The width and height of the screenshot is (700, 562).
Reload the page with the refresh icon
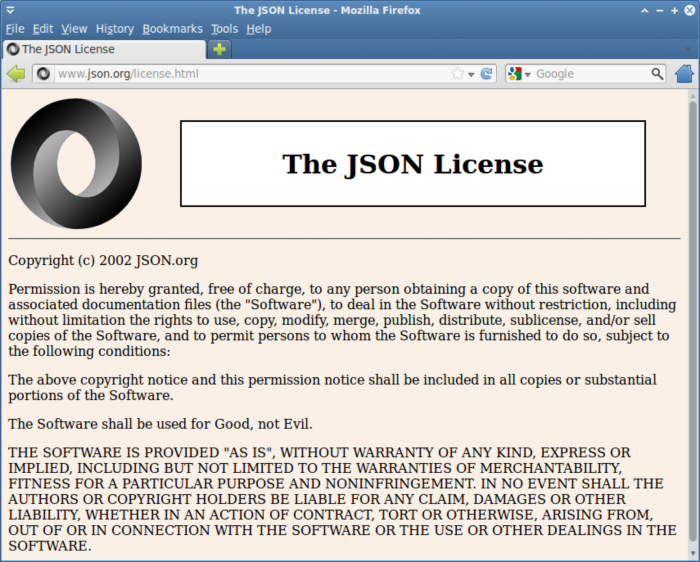486,74
